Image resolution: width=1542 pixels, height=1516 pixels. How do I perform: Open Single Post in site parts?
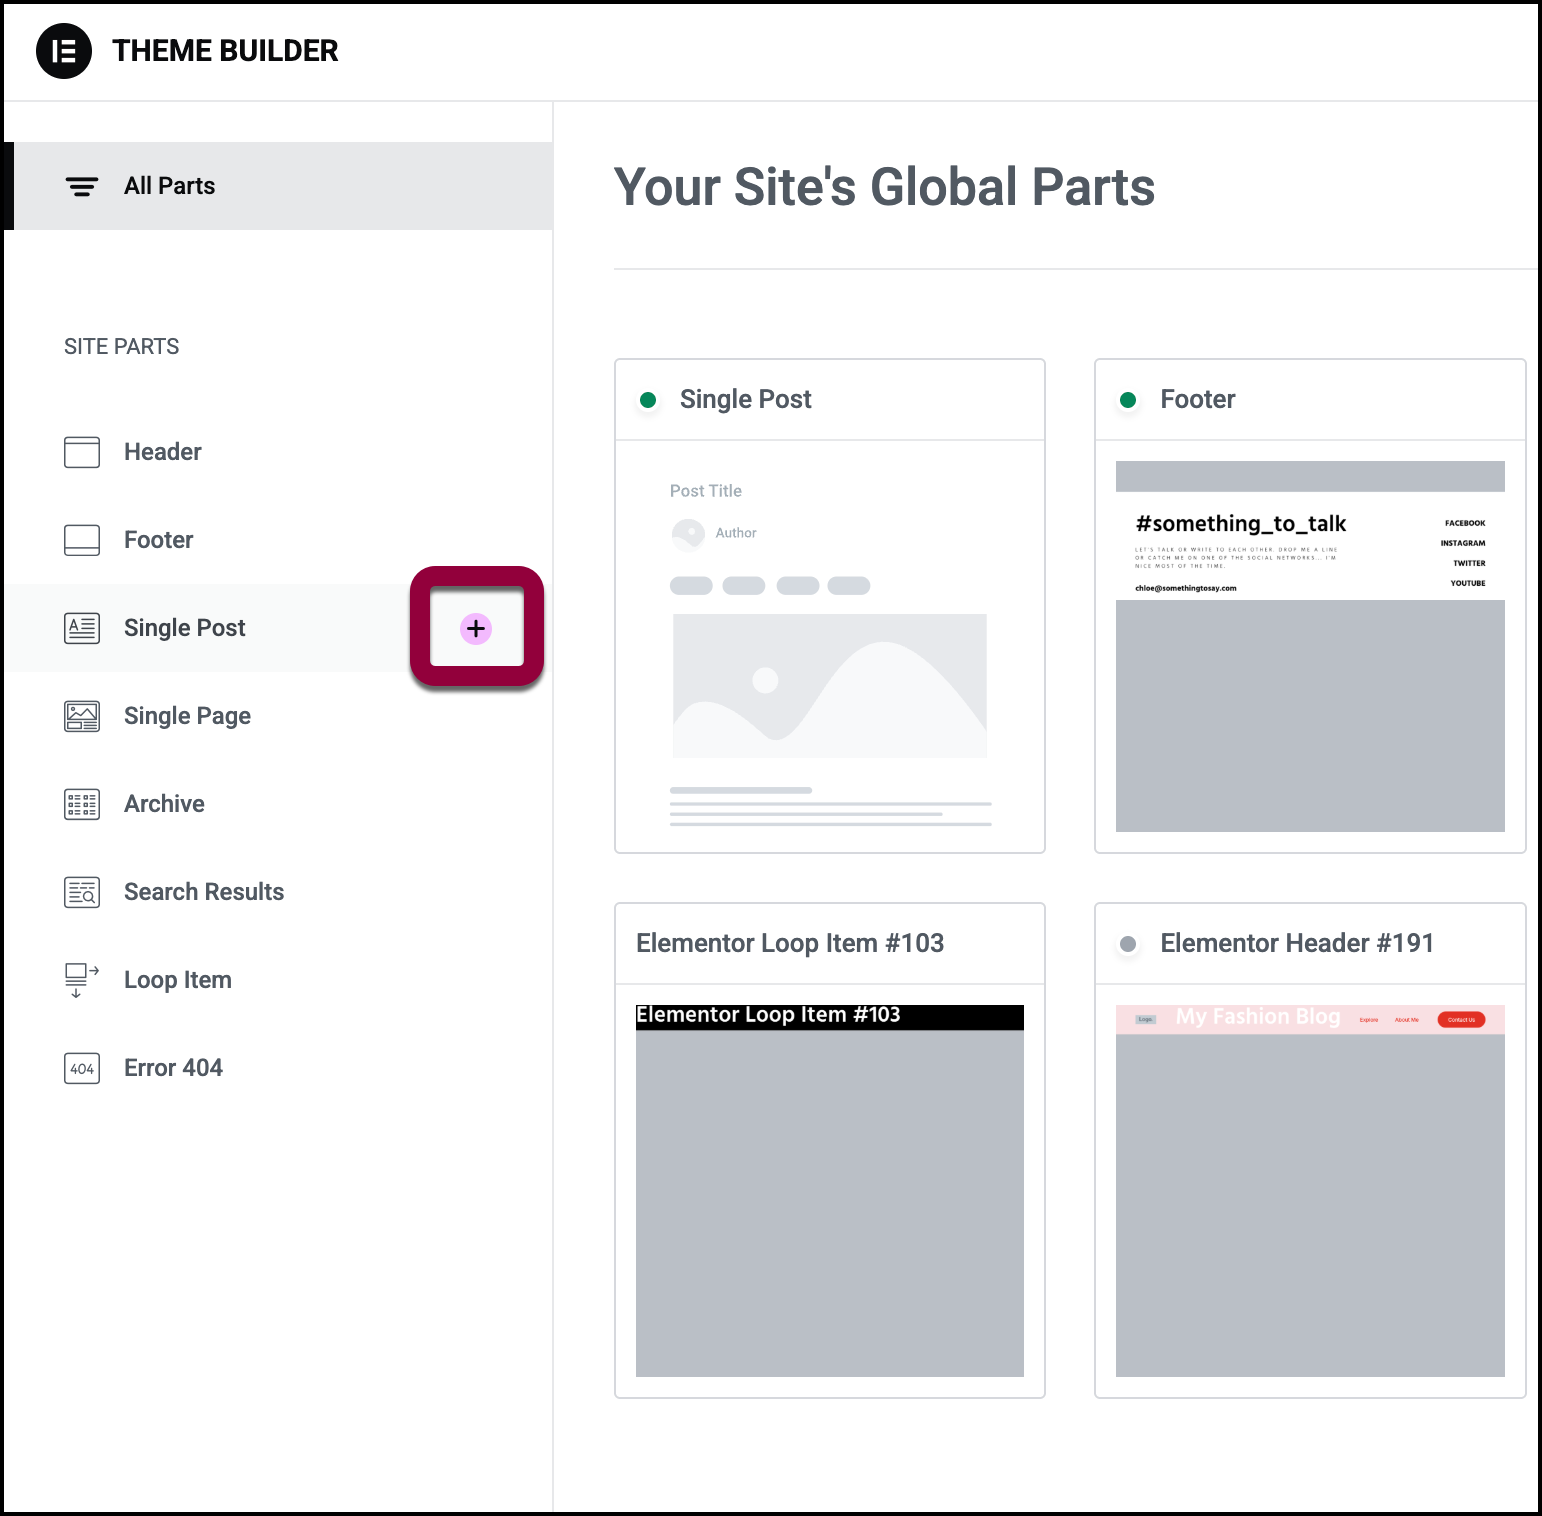[185, 628]
